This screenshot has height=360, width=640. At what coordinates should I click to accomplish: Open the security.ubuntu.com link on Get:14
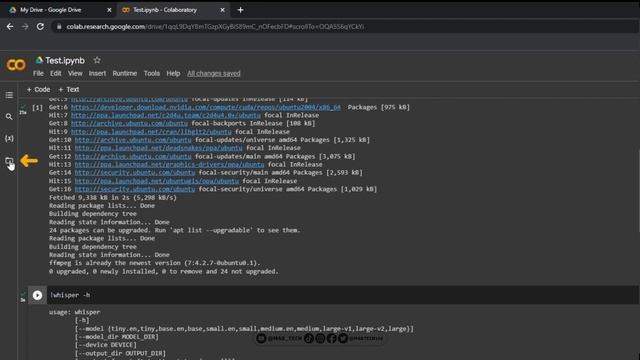(135, 173)
